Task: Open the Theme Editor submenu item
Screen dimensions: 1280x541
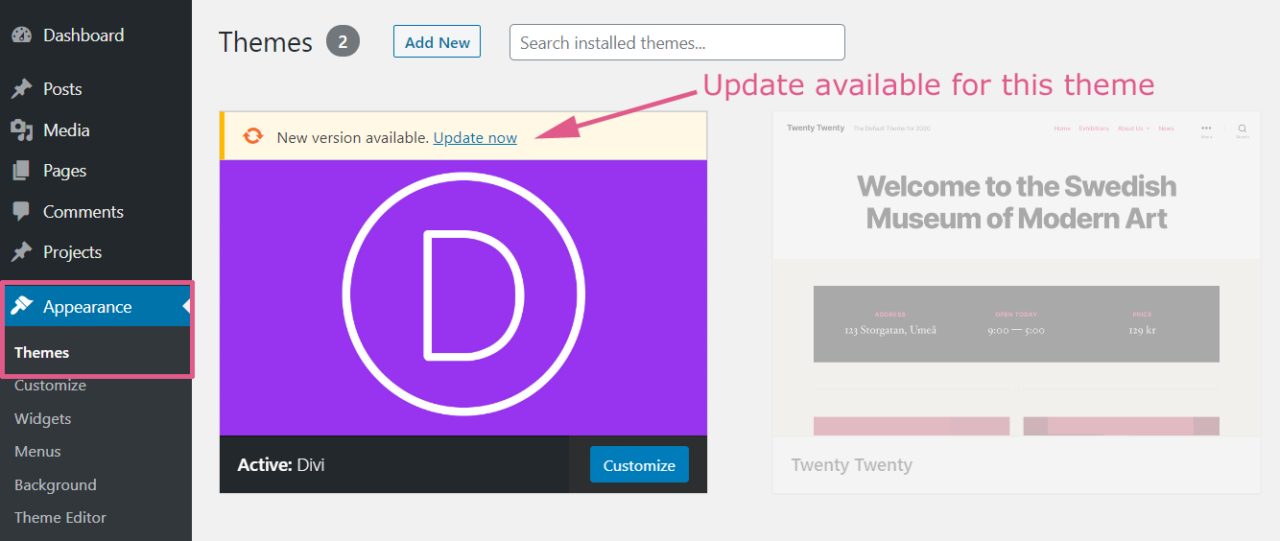Action: [x=60, y=517]
